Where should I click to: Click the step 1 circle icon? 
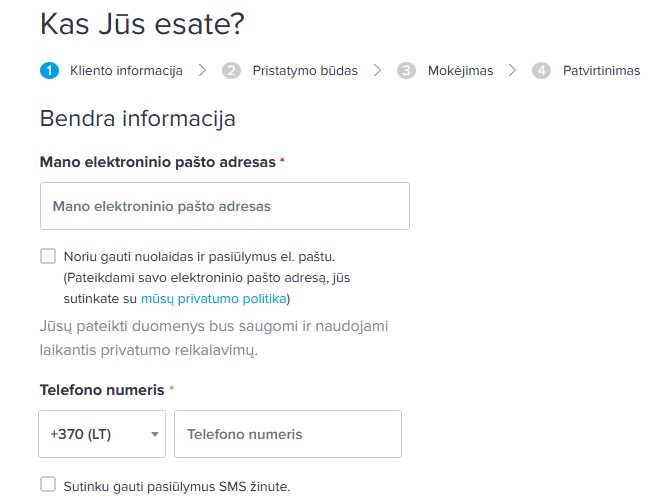tap(49, 70)
